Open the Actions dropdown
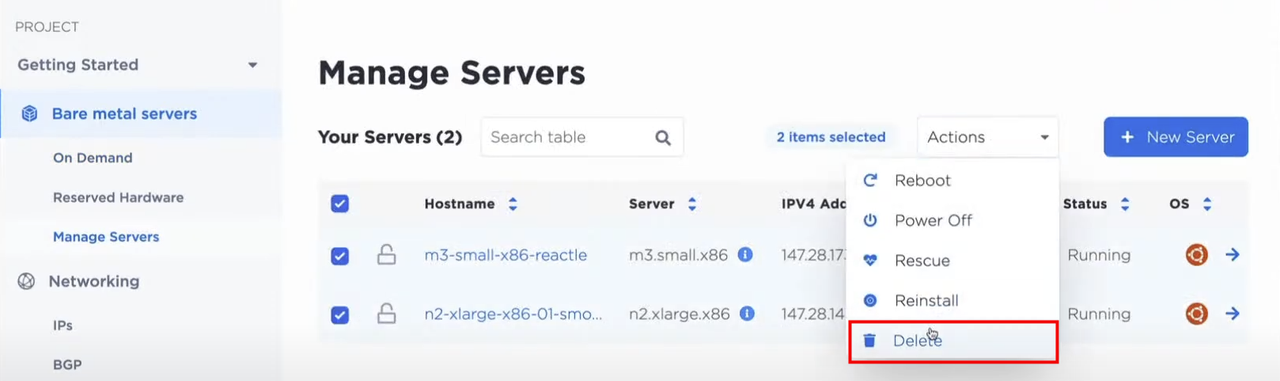1280x381 pixels. coord(987,137)
